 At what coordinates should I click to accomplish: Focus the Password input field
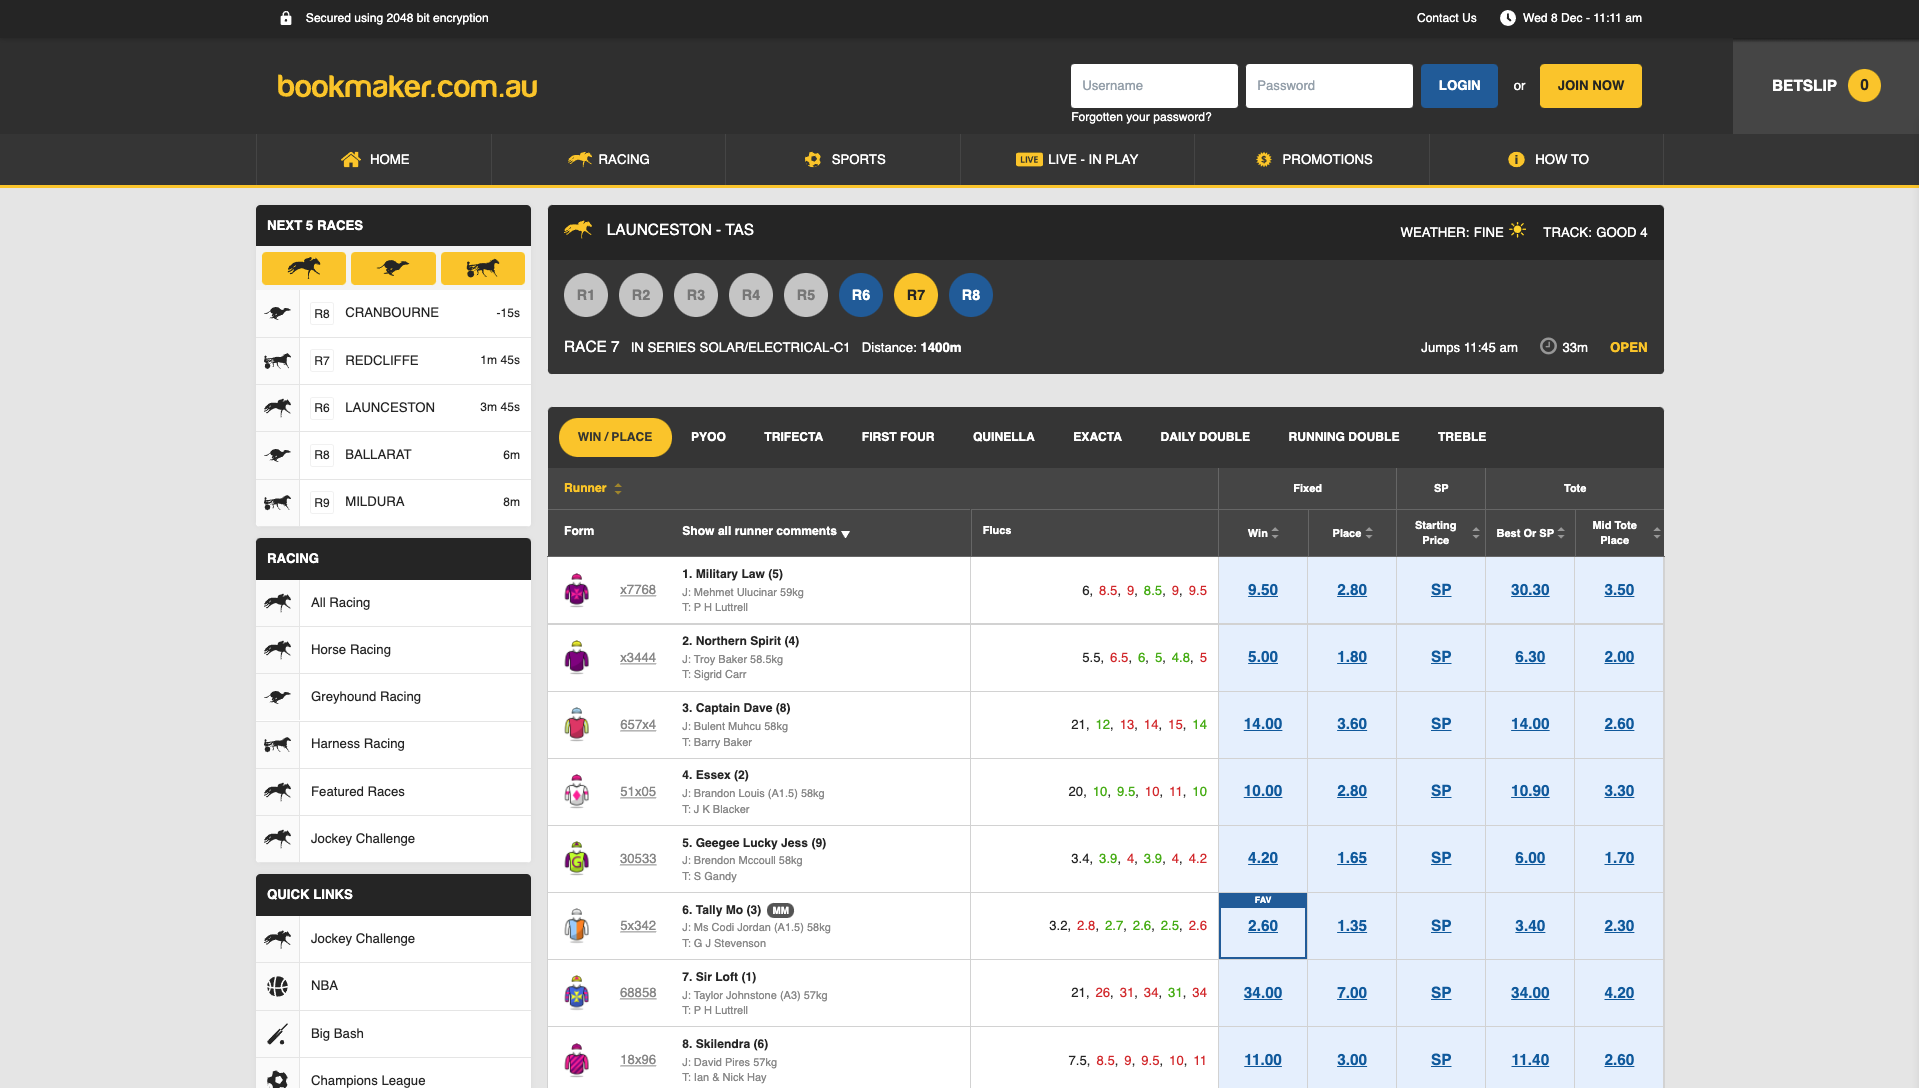pyautogui.click(x=1329, y=86)
